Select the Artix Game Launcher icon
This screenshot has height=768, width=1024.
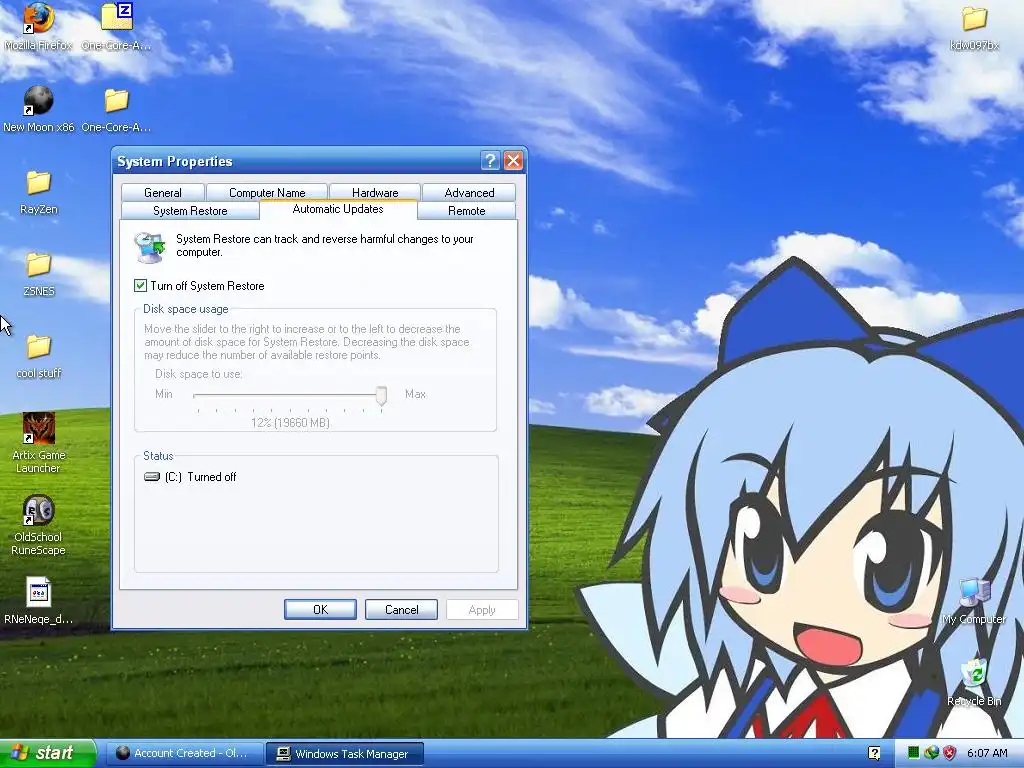39,428
